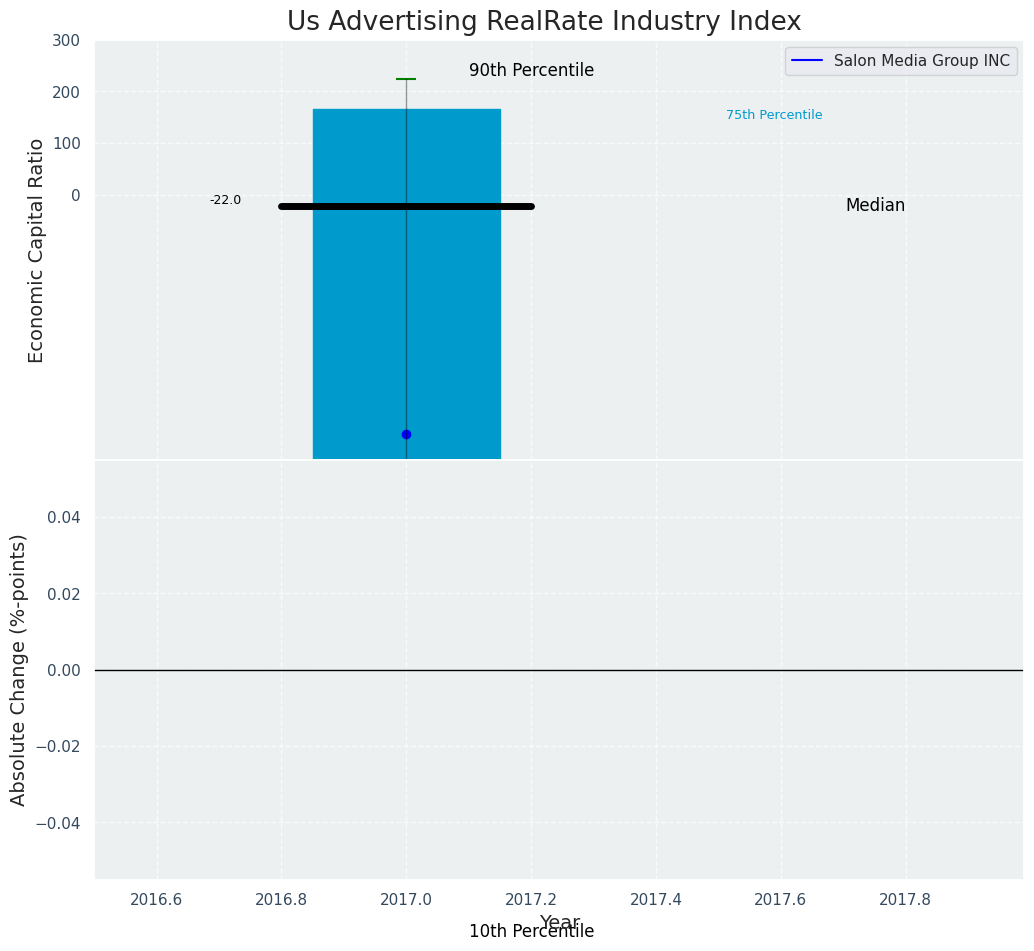
Task: Click the '2017.6' x-axis tick label
Action: [x=781, y=900]
